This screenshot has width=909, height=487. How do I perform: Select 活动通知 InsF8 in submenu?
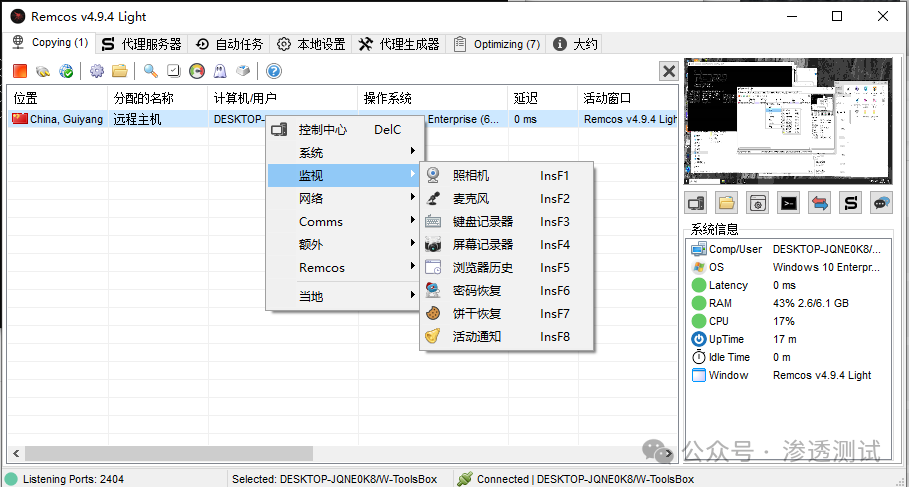(507, 336)
